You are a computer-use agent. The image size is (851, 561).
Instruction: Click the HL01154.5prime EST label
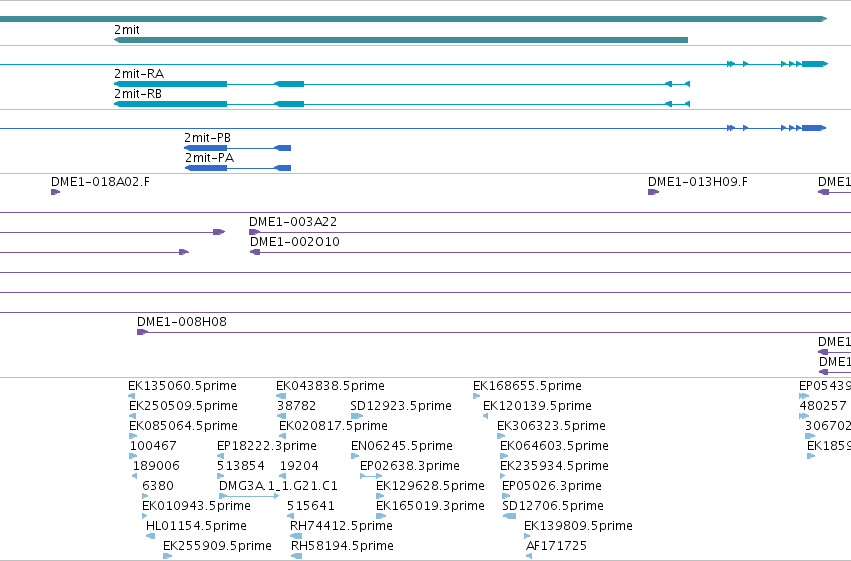click(x=196, y=526)
